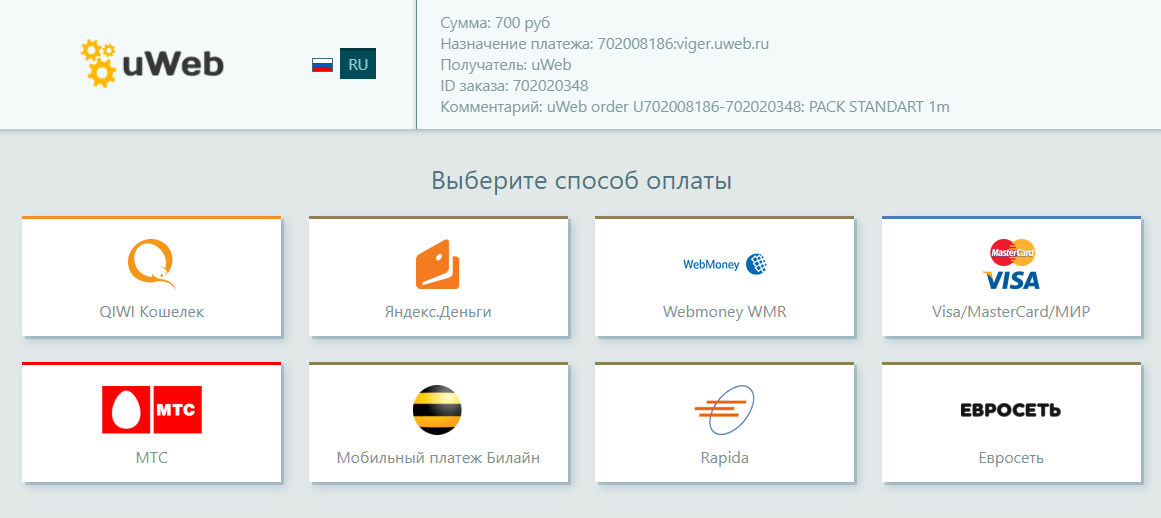Select the Webmoney WMR label
Screen dimensions: 1161x518
coord(724,312)
